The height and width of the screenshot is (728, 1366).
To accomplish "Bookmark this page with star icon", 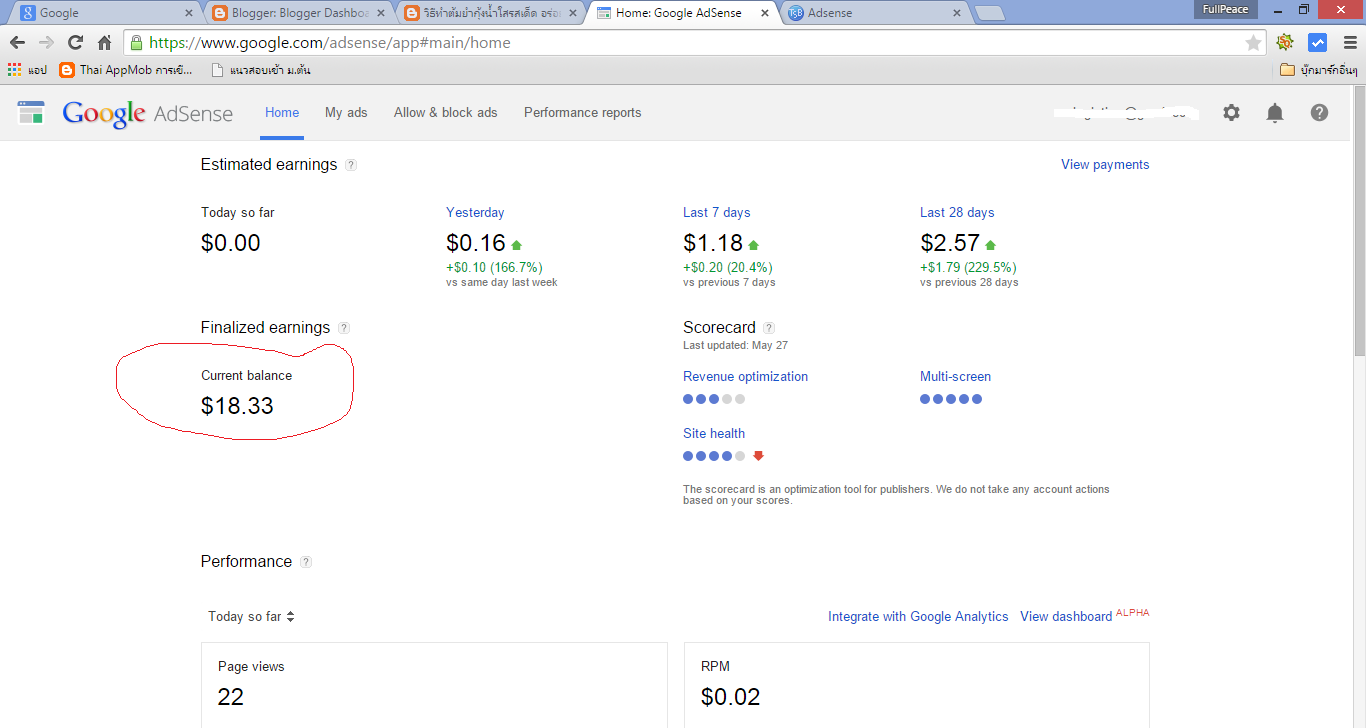I will tap(1253, 43).
